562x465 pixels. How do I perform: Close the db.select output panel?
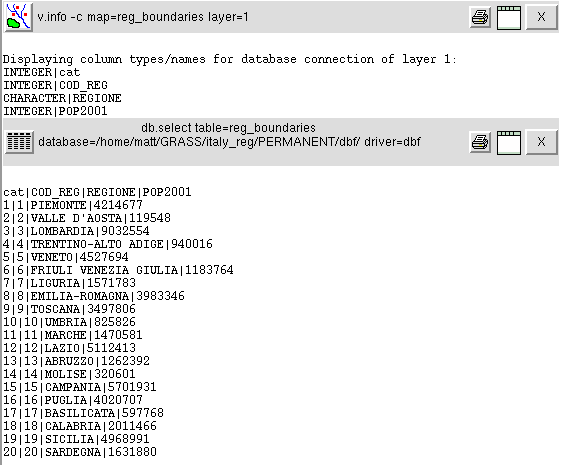(541, 142)
